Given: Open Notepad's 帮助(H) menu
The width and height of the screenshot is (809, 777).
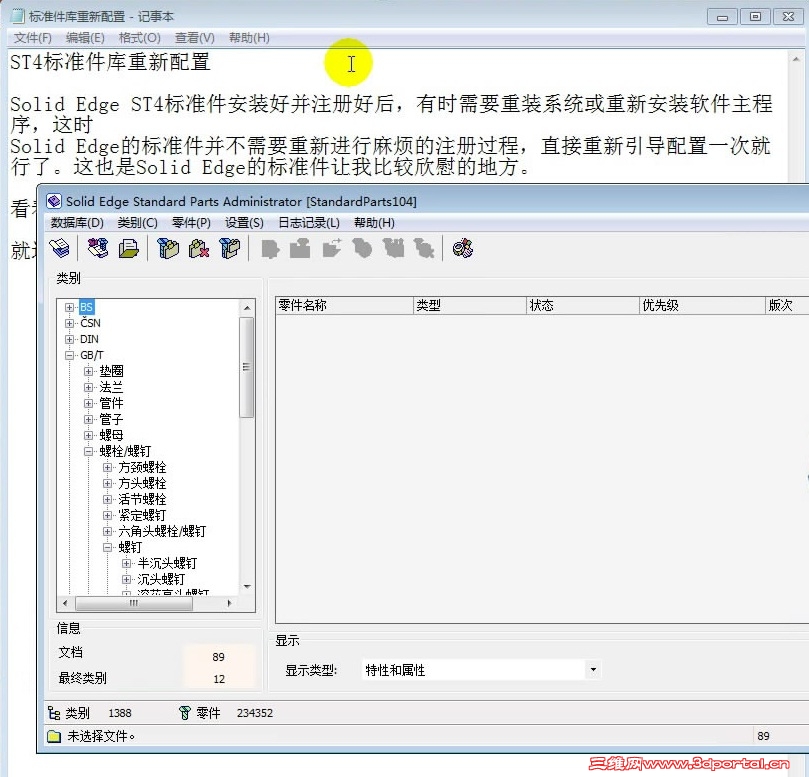Looking at the screenshot, I should [249, 38].
